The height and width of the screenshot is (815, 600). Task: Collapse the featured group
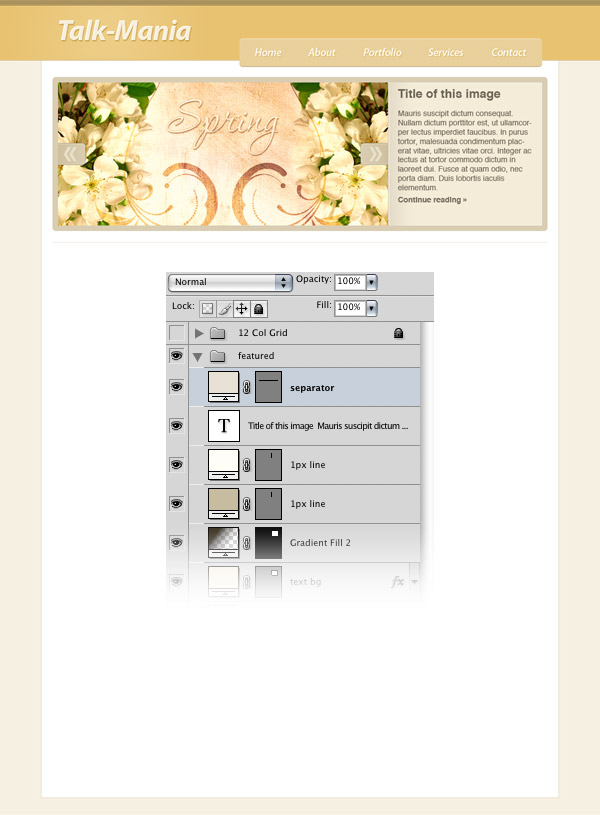[x=198, y=357]
